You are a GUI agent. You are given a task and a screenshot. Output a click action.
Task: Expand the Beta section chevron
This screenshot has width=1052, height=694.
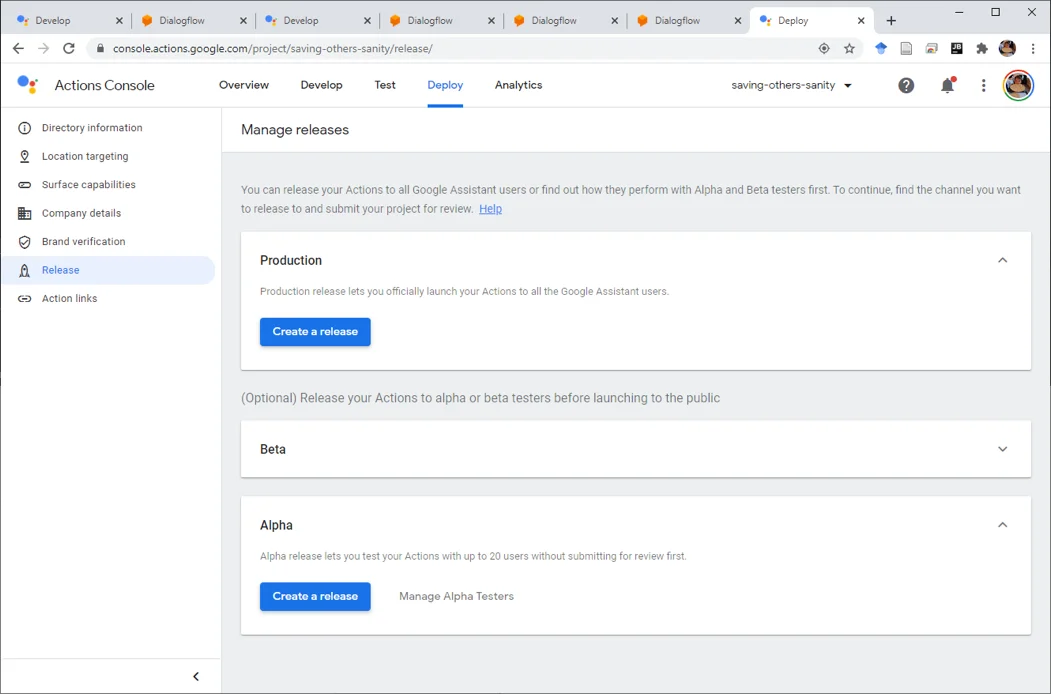tap(1002, 449)
